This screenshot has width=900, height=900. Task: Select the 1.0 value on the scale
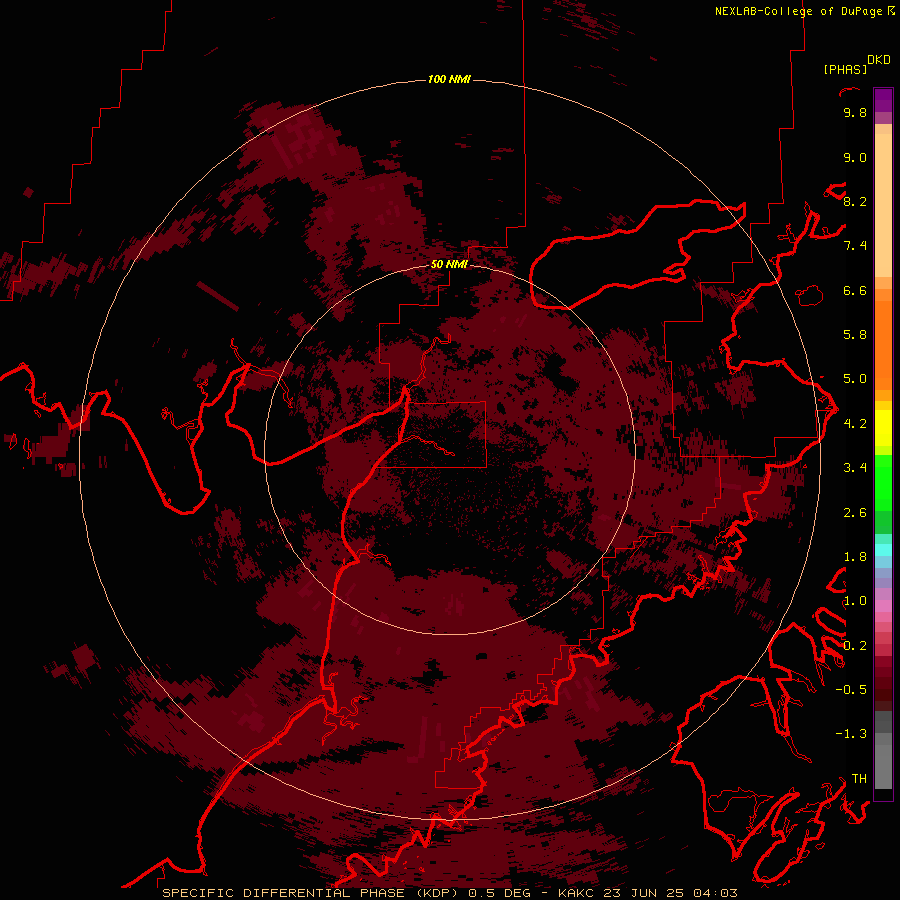tap(855, 601)
